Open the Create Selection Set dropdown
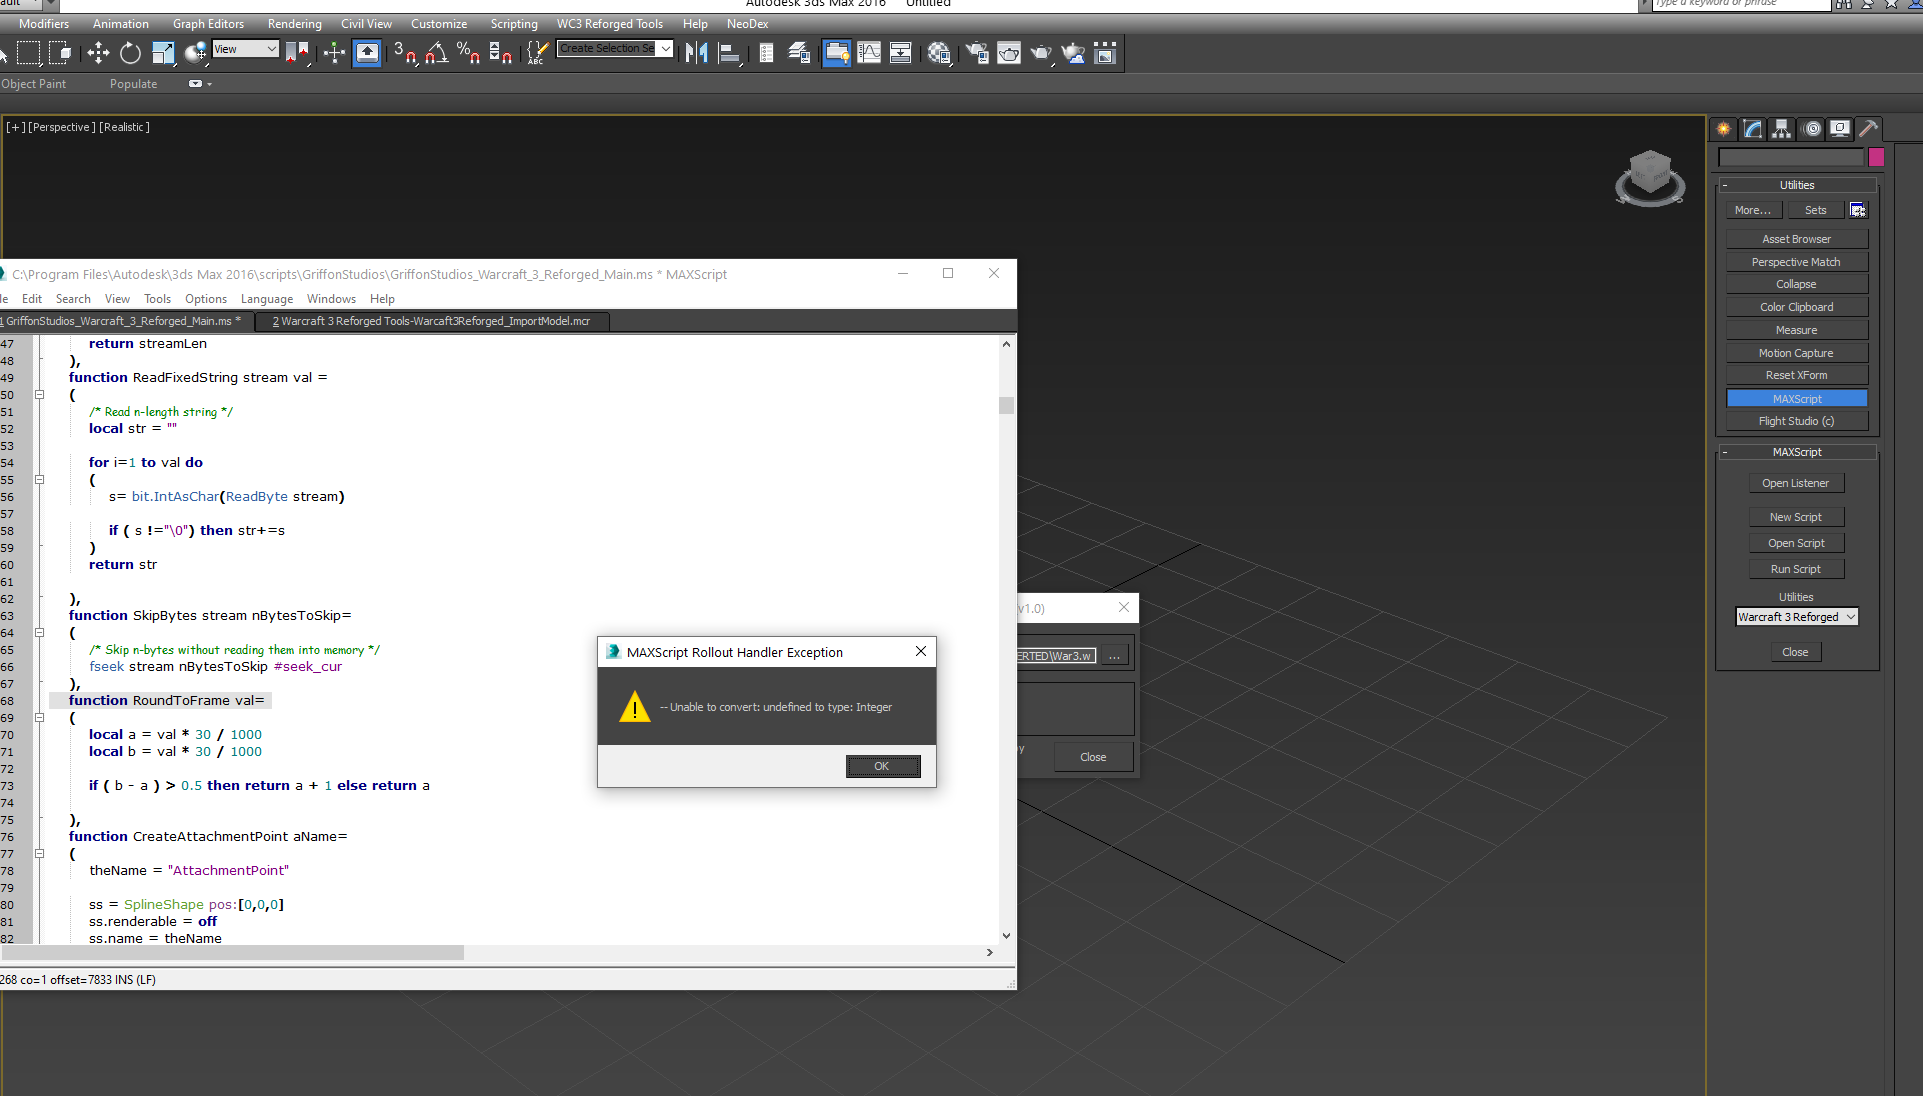This screenshot has height=1096, width=1923. pos(615,48)
